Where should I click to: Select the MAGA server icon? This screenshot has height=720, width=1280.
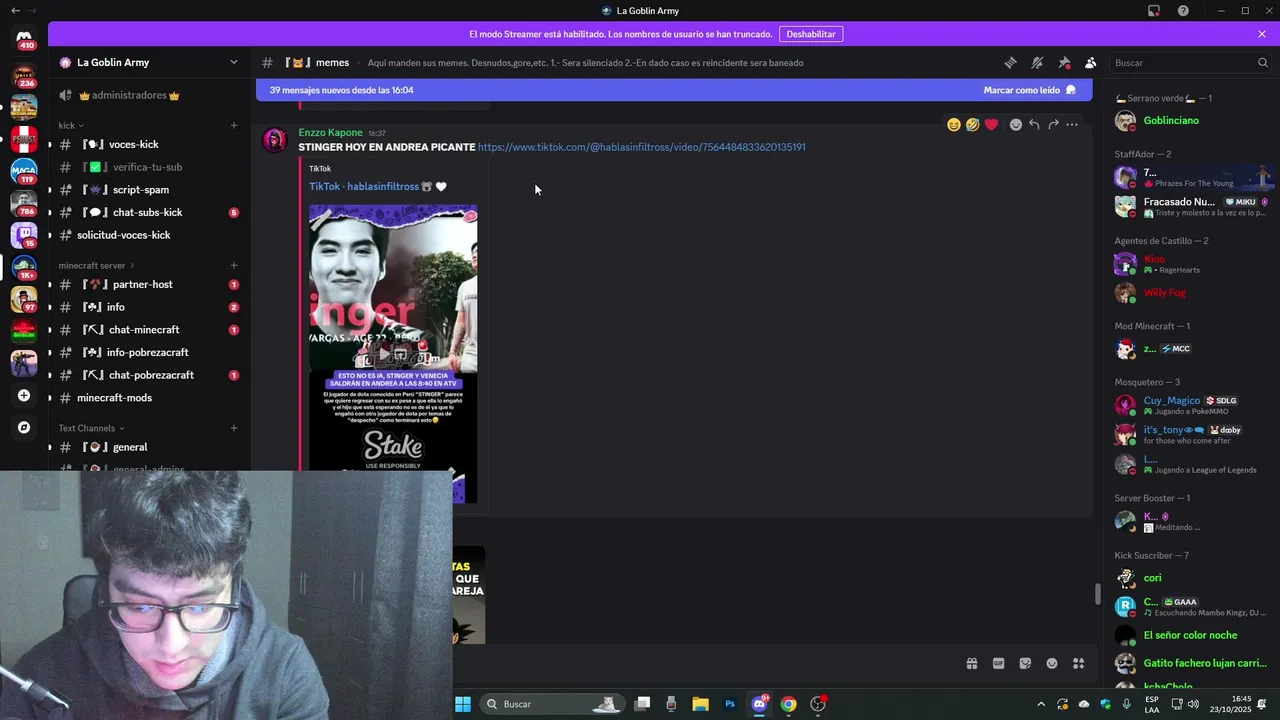(x=24, y=171)
